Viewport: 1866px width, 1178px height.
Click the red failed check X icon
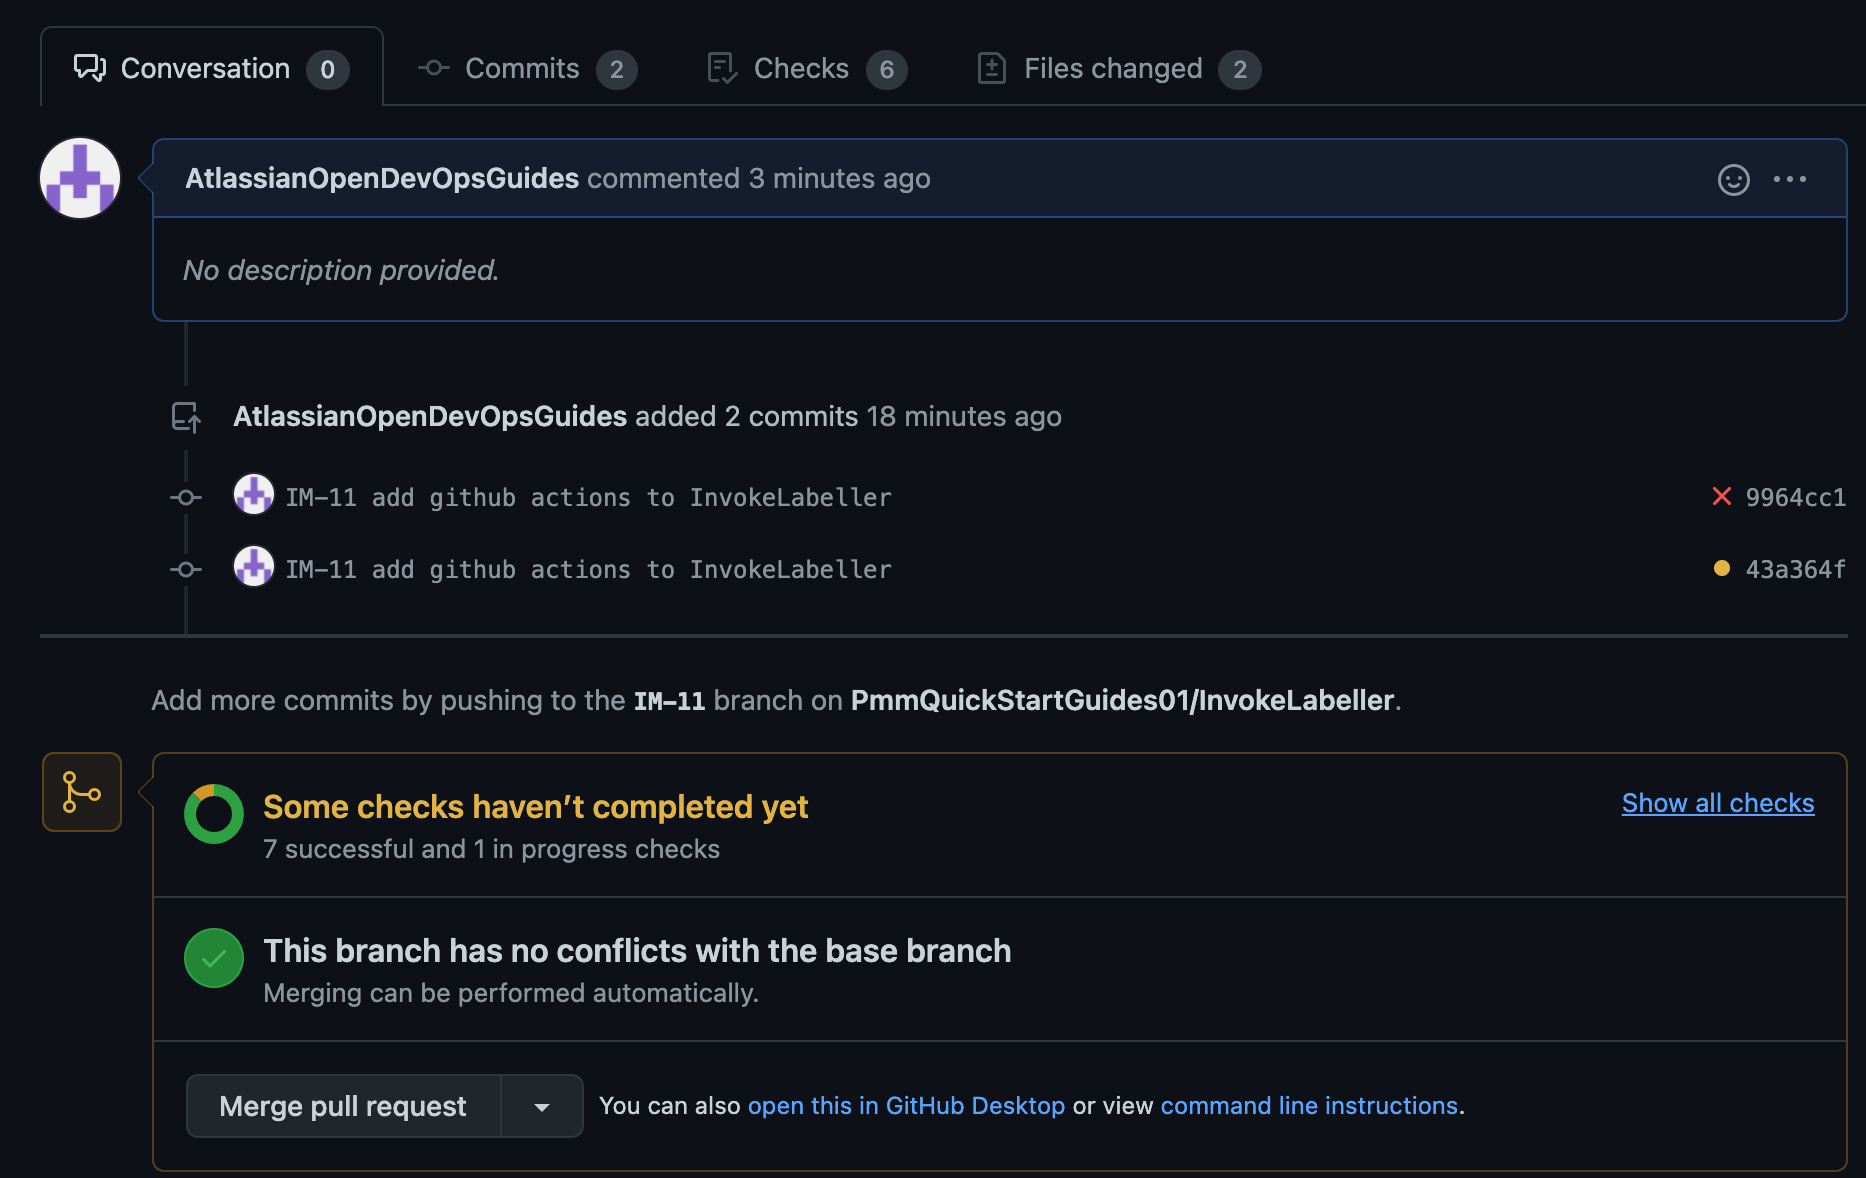point(1721,497)
